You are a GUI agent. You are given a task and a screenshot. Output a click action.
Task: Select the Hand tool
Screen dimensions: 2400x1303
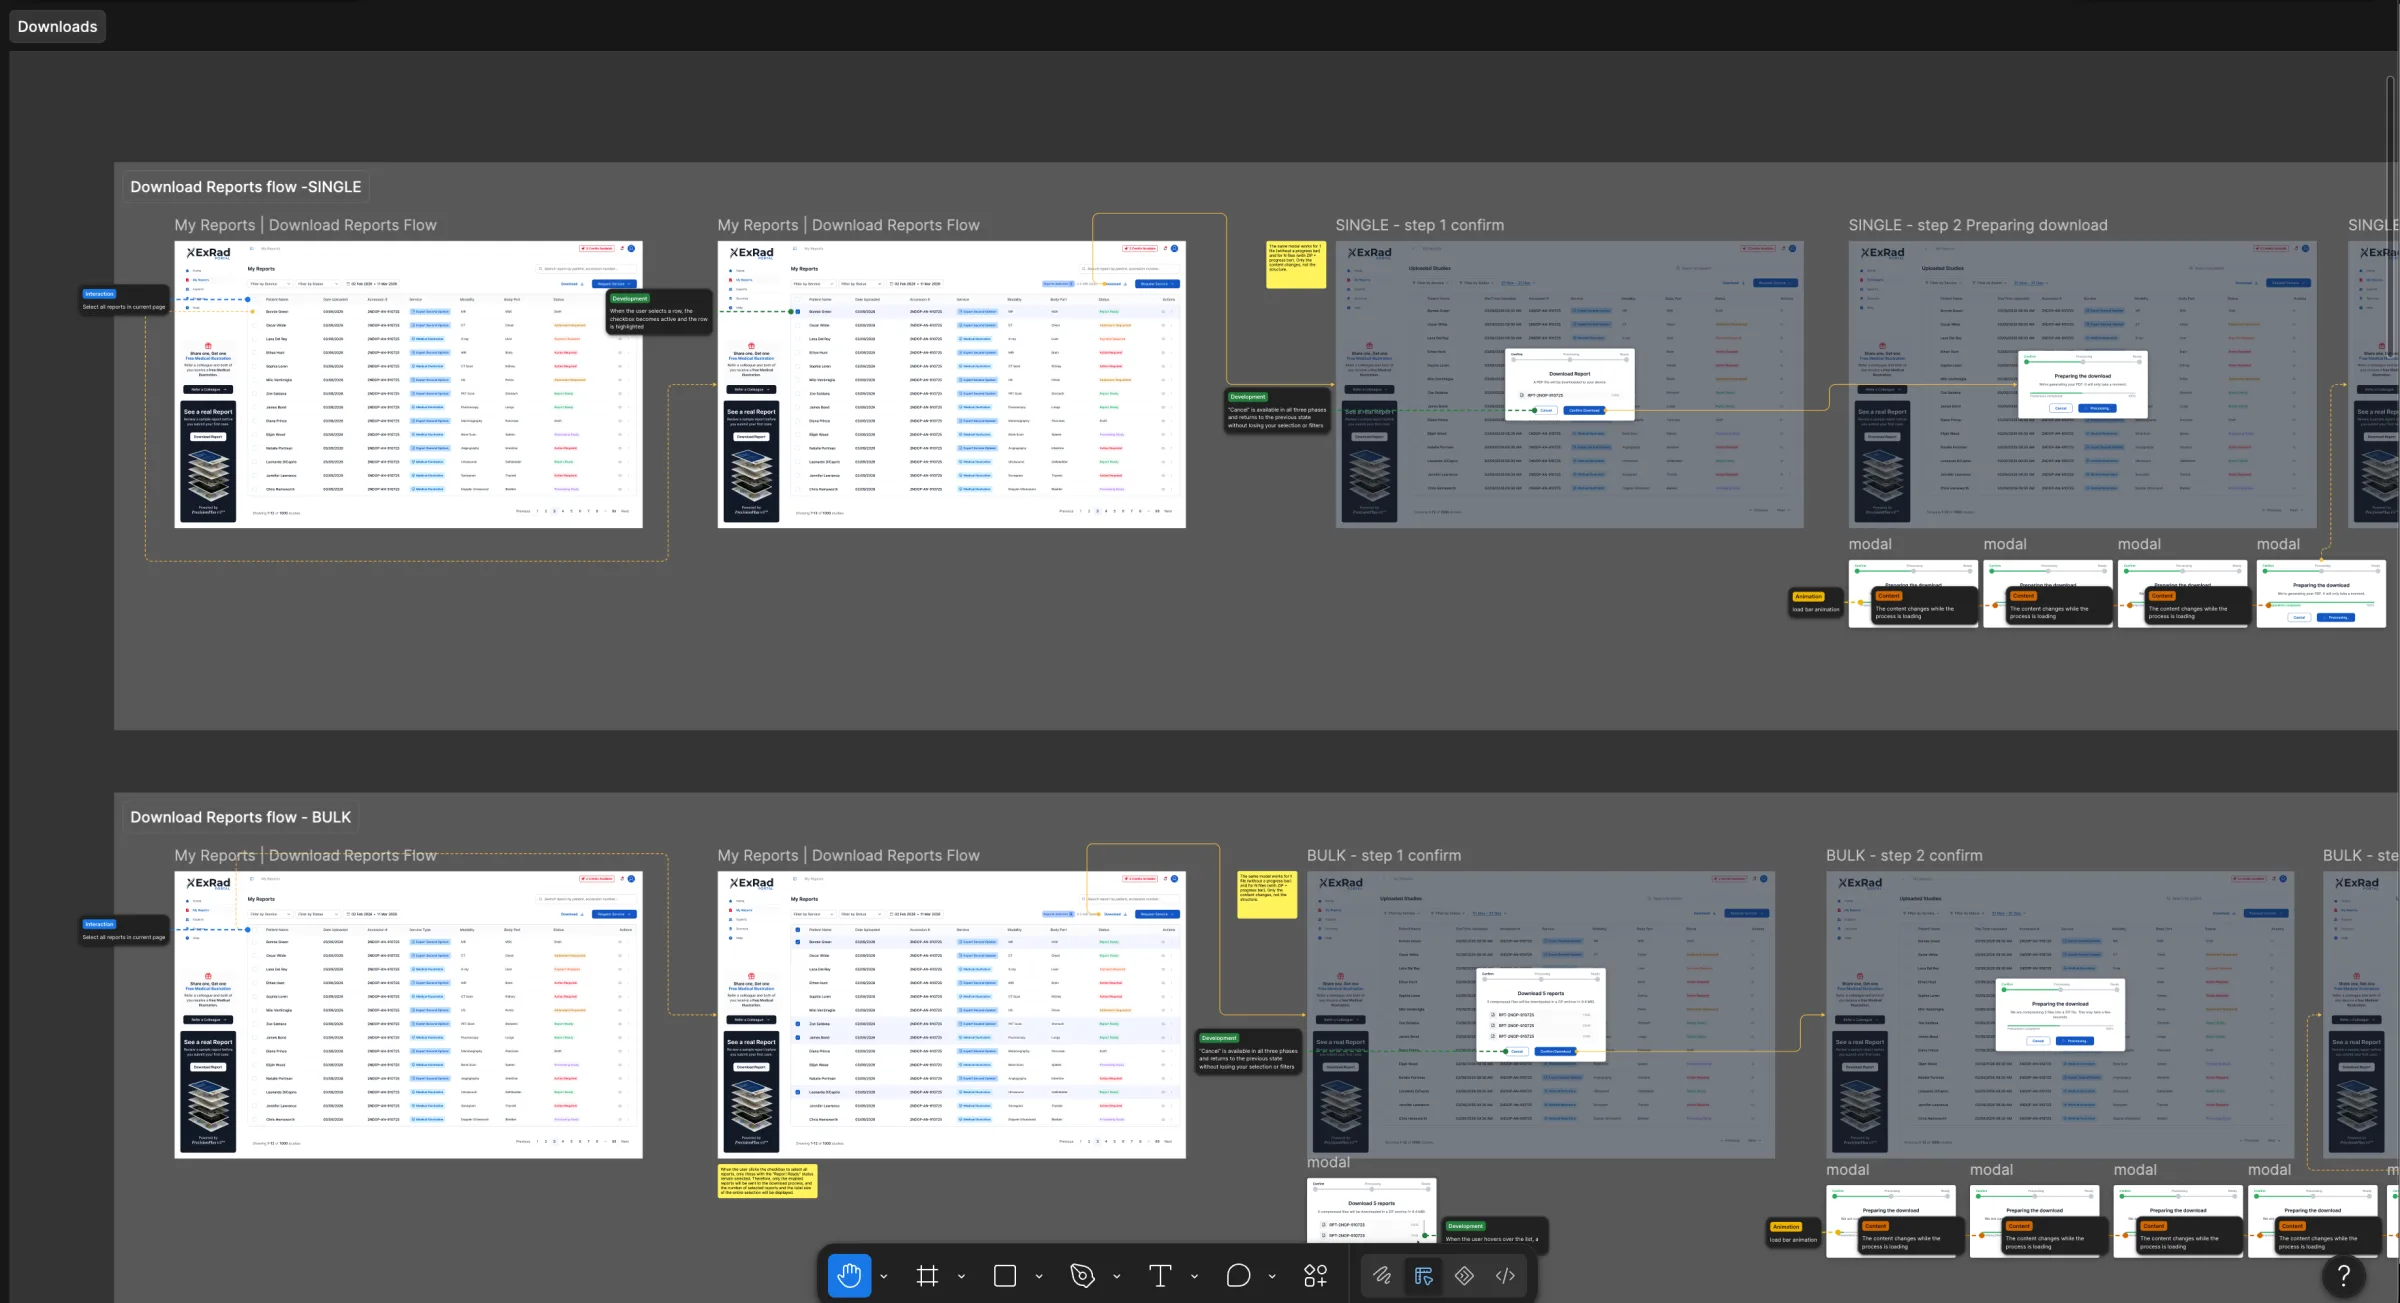coord(849,1275)
